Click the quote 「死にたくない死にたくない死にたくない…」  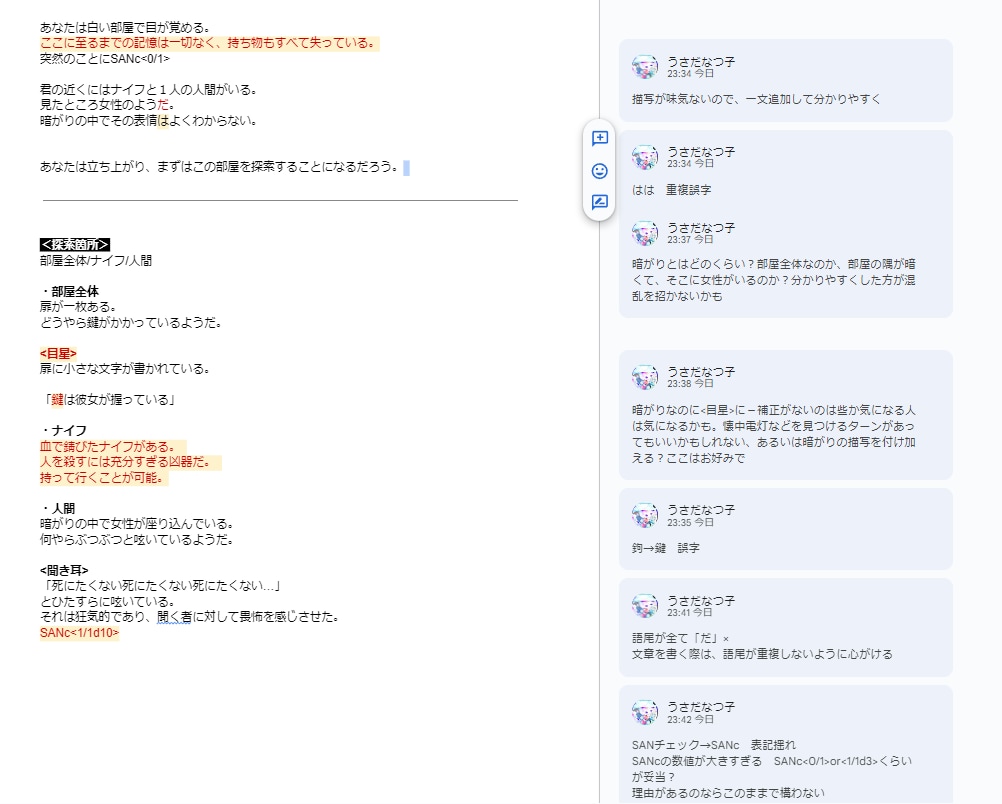point(161,586)
